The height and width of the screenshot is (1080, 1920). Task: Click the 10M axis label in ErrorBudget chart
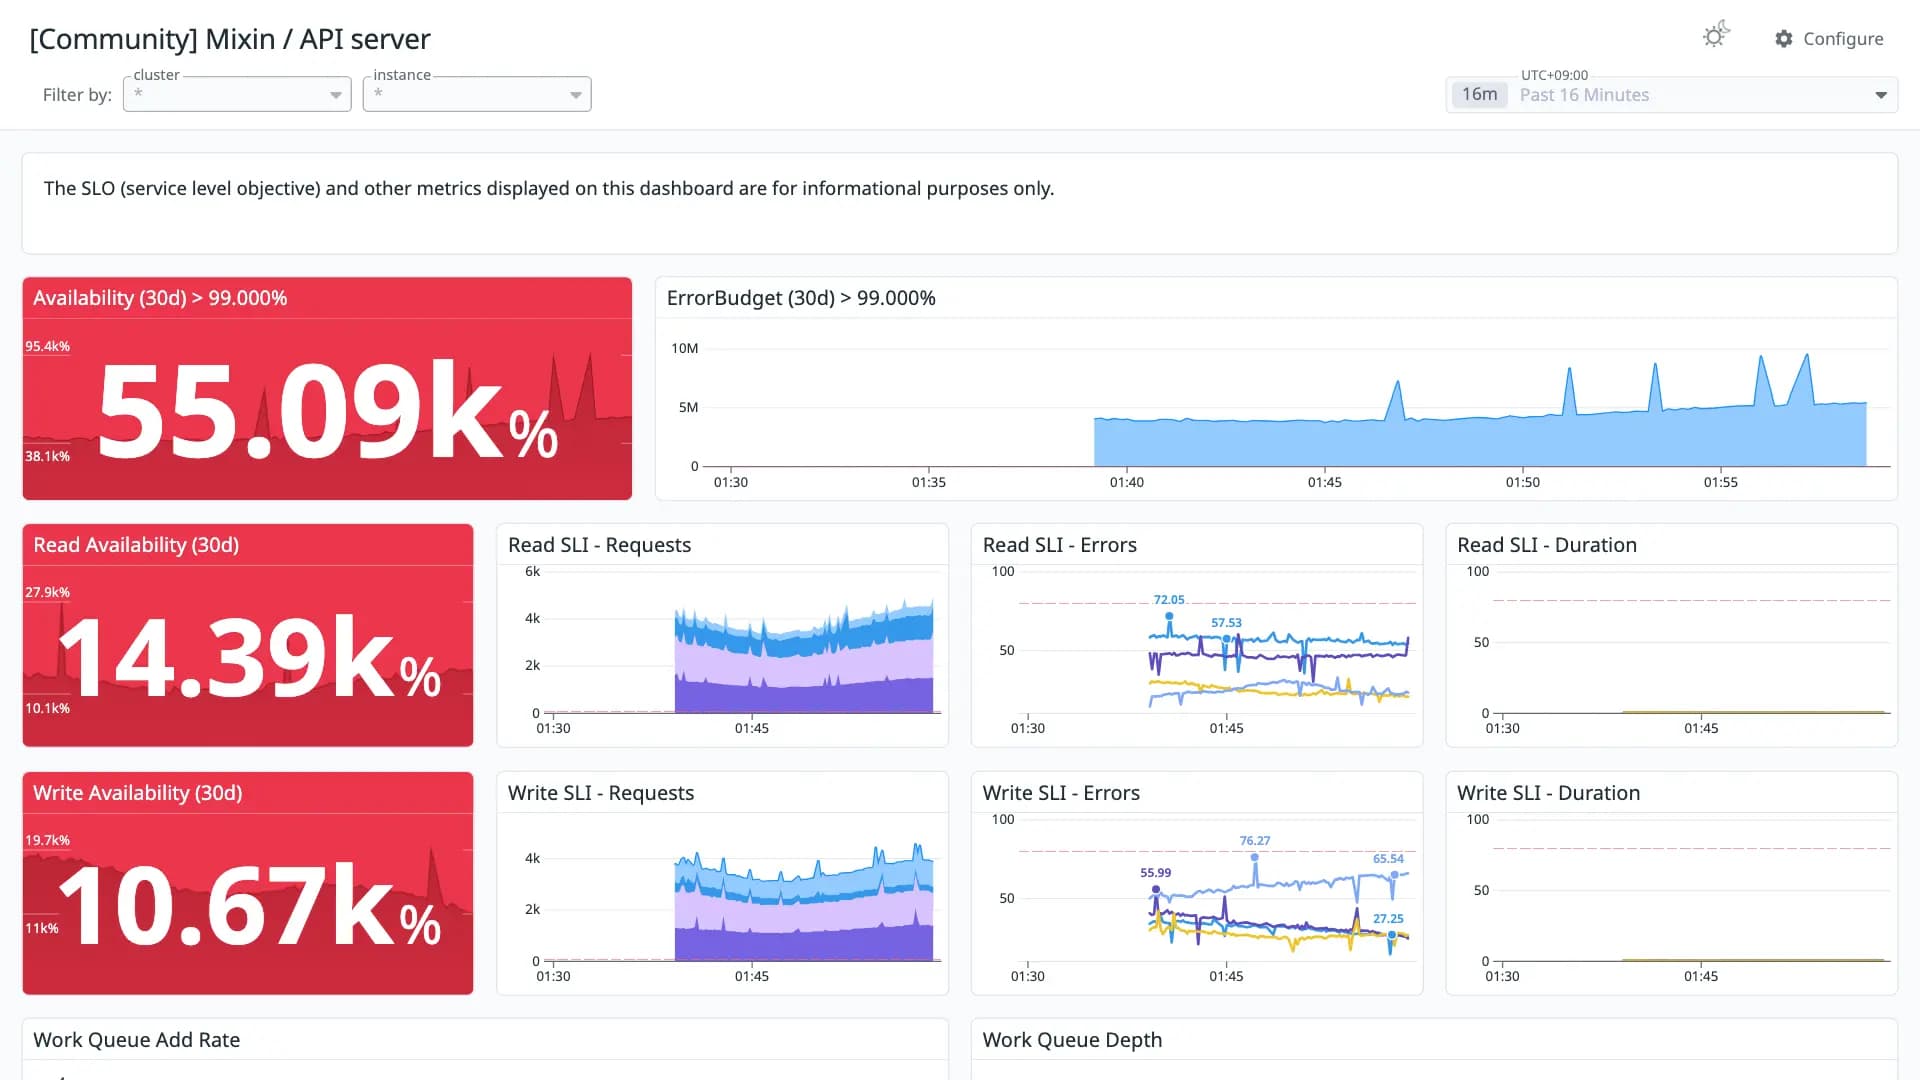point(685,348)
